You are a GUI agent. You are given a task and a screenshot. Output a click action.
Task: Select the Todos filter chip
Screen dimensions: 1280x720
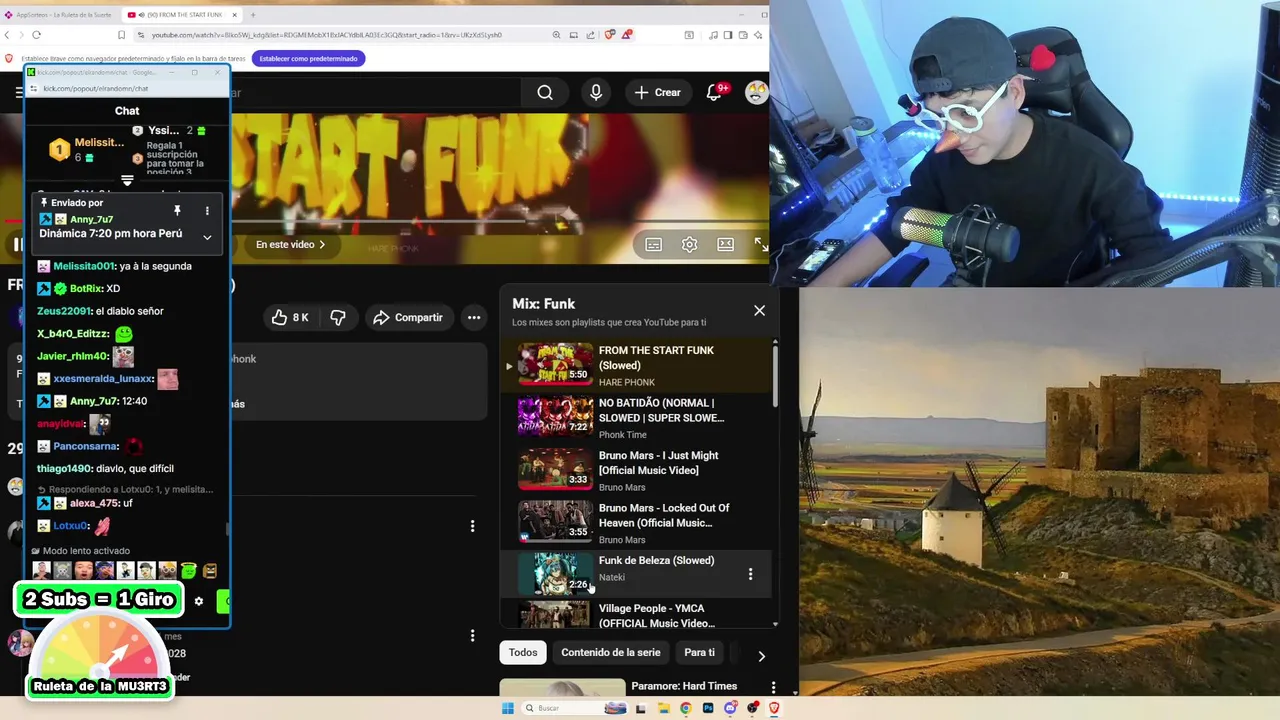point(523,652)
